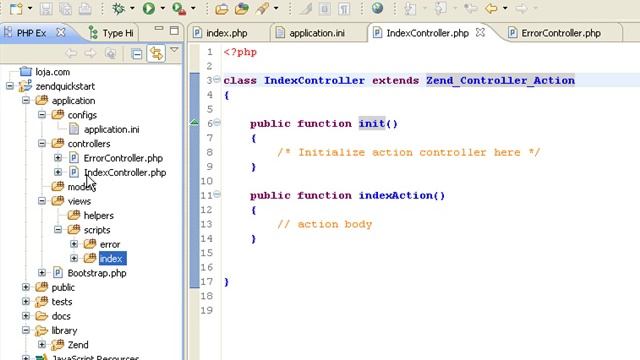Select the IndexController.php editor tab
Image resolution: width=640 pixels, height=360 pixels.
427,33
